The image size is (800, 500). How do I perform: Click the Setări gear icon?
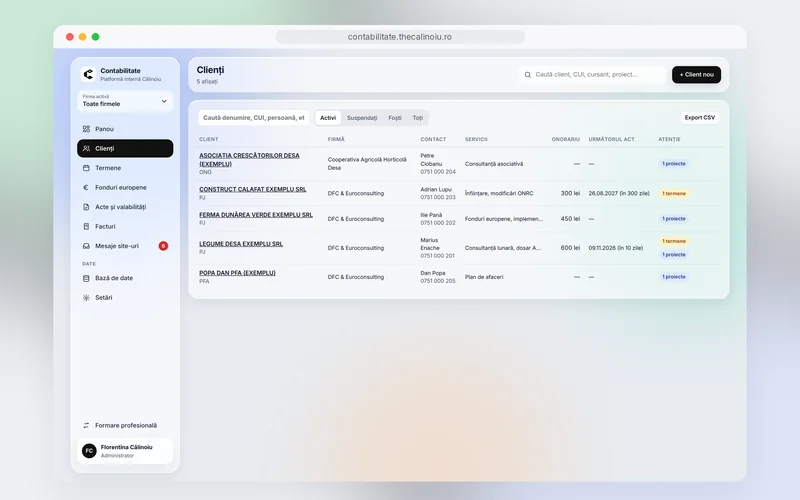(x=86, y=297)
